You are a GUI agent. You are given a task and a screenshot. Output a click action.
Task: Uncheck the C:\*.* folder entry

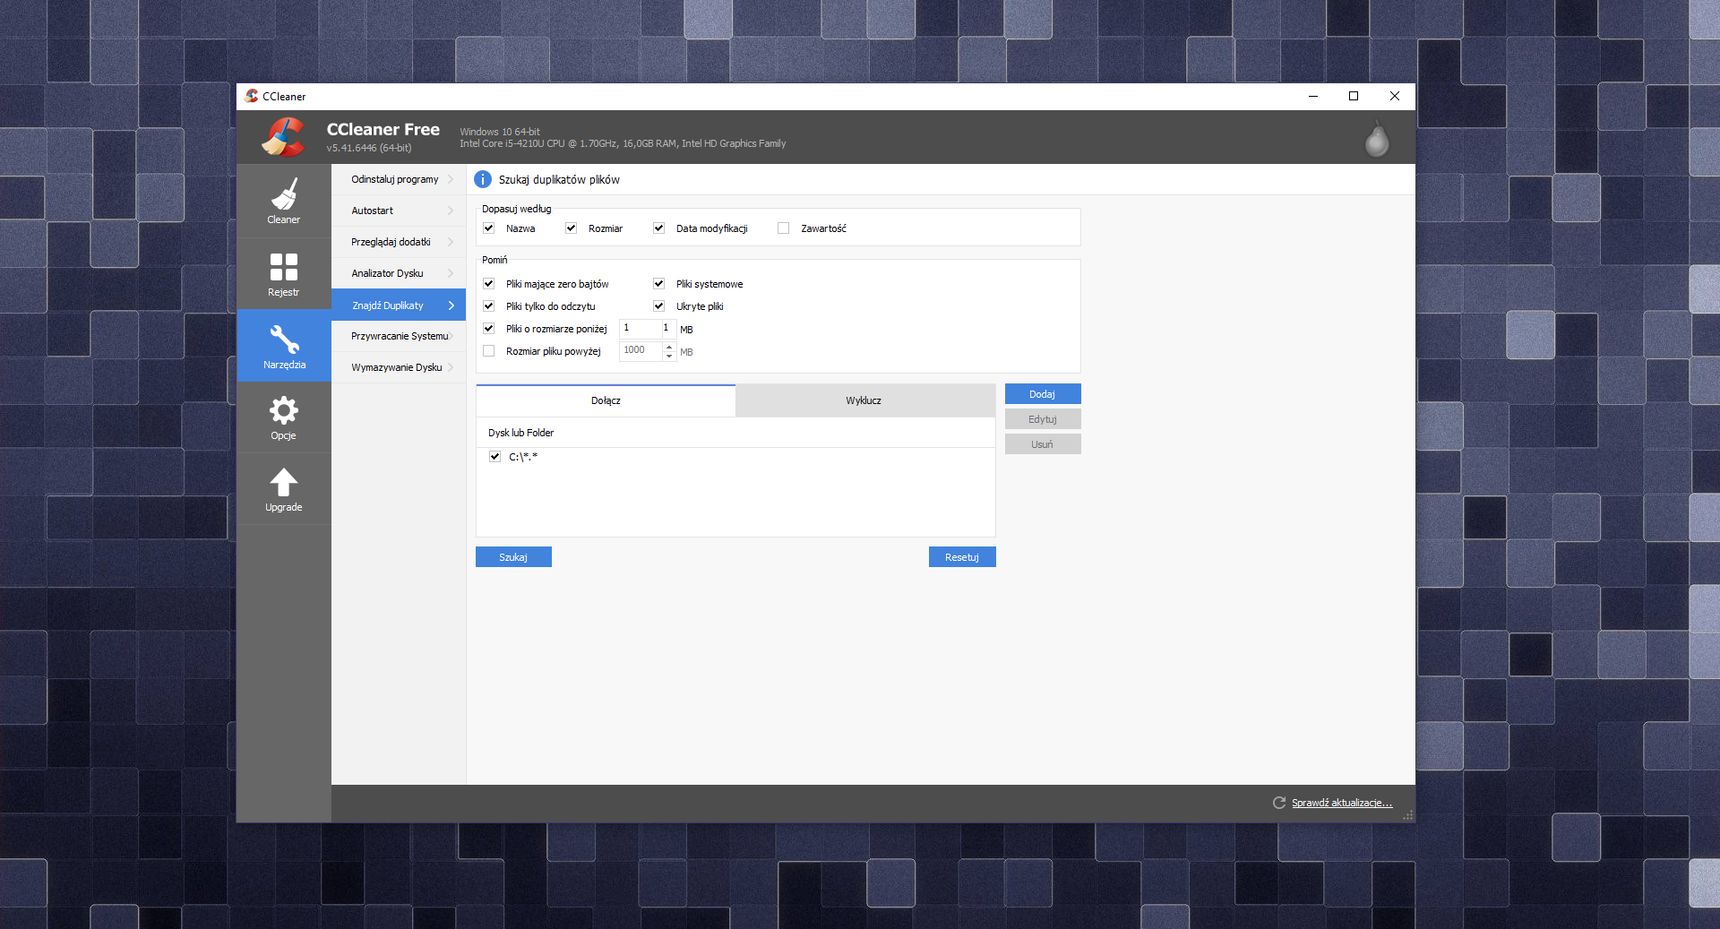495,456
